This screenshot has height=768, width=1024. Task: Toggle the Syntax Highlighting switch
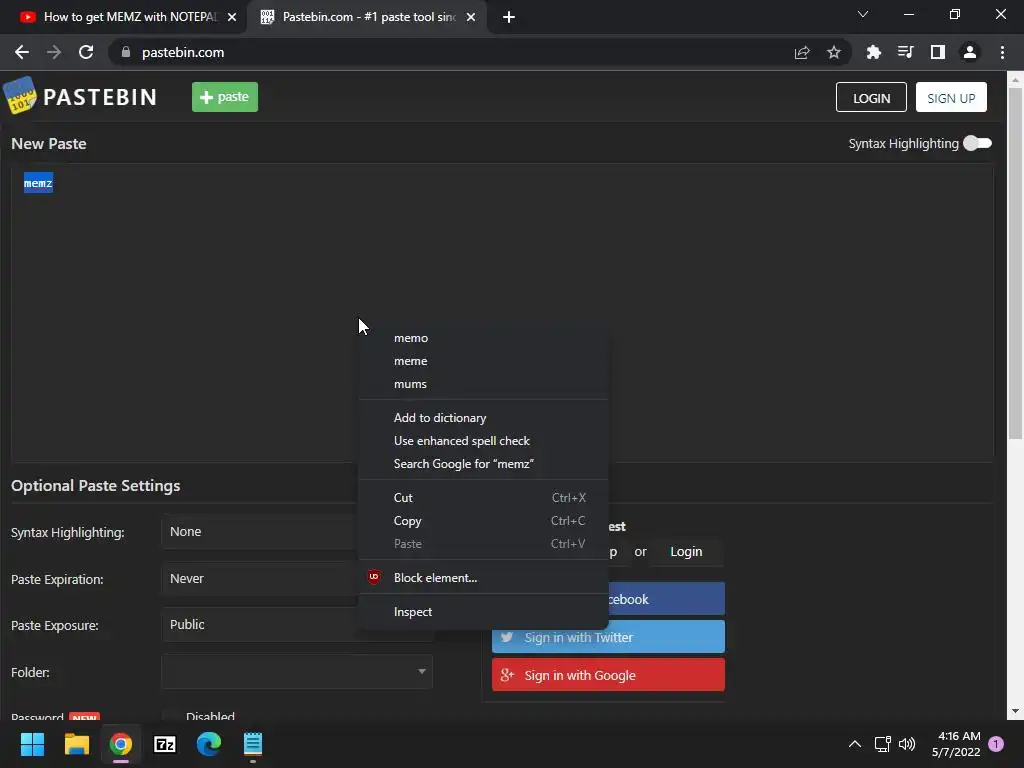(x=977, y=143)
